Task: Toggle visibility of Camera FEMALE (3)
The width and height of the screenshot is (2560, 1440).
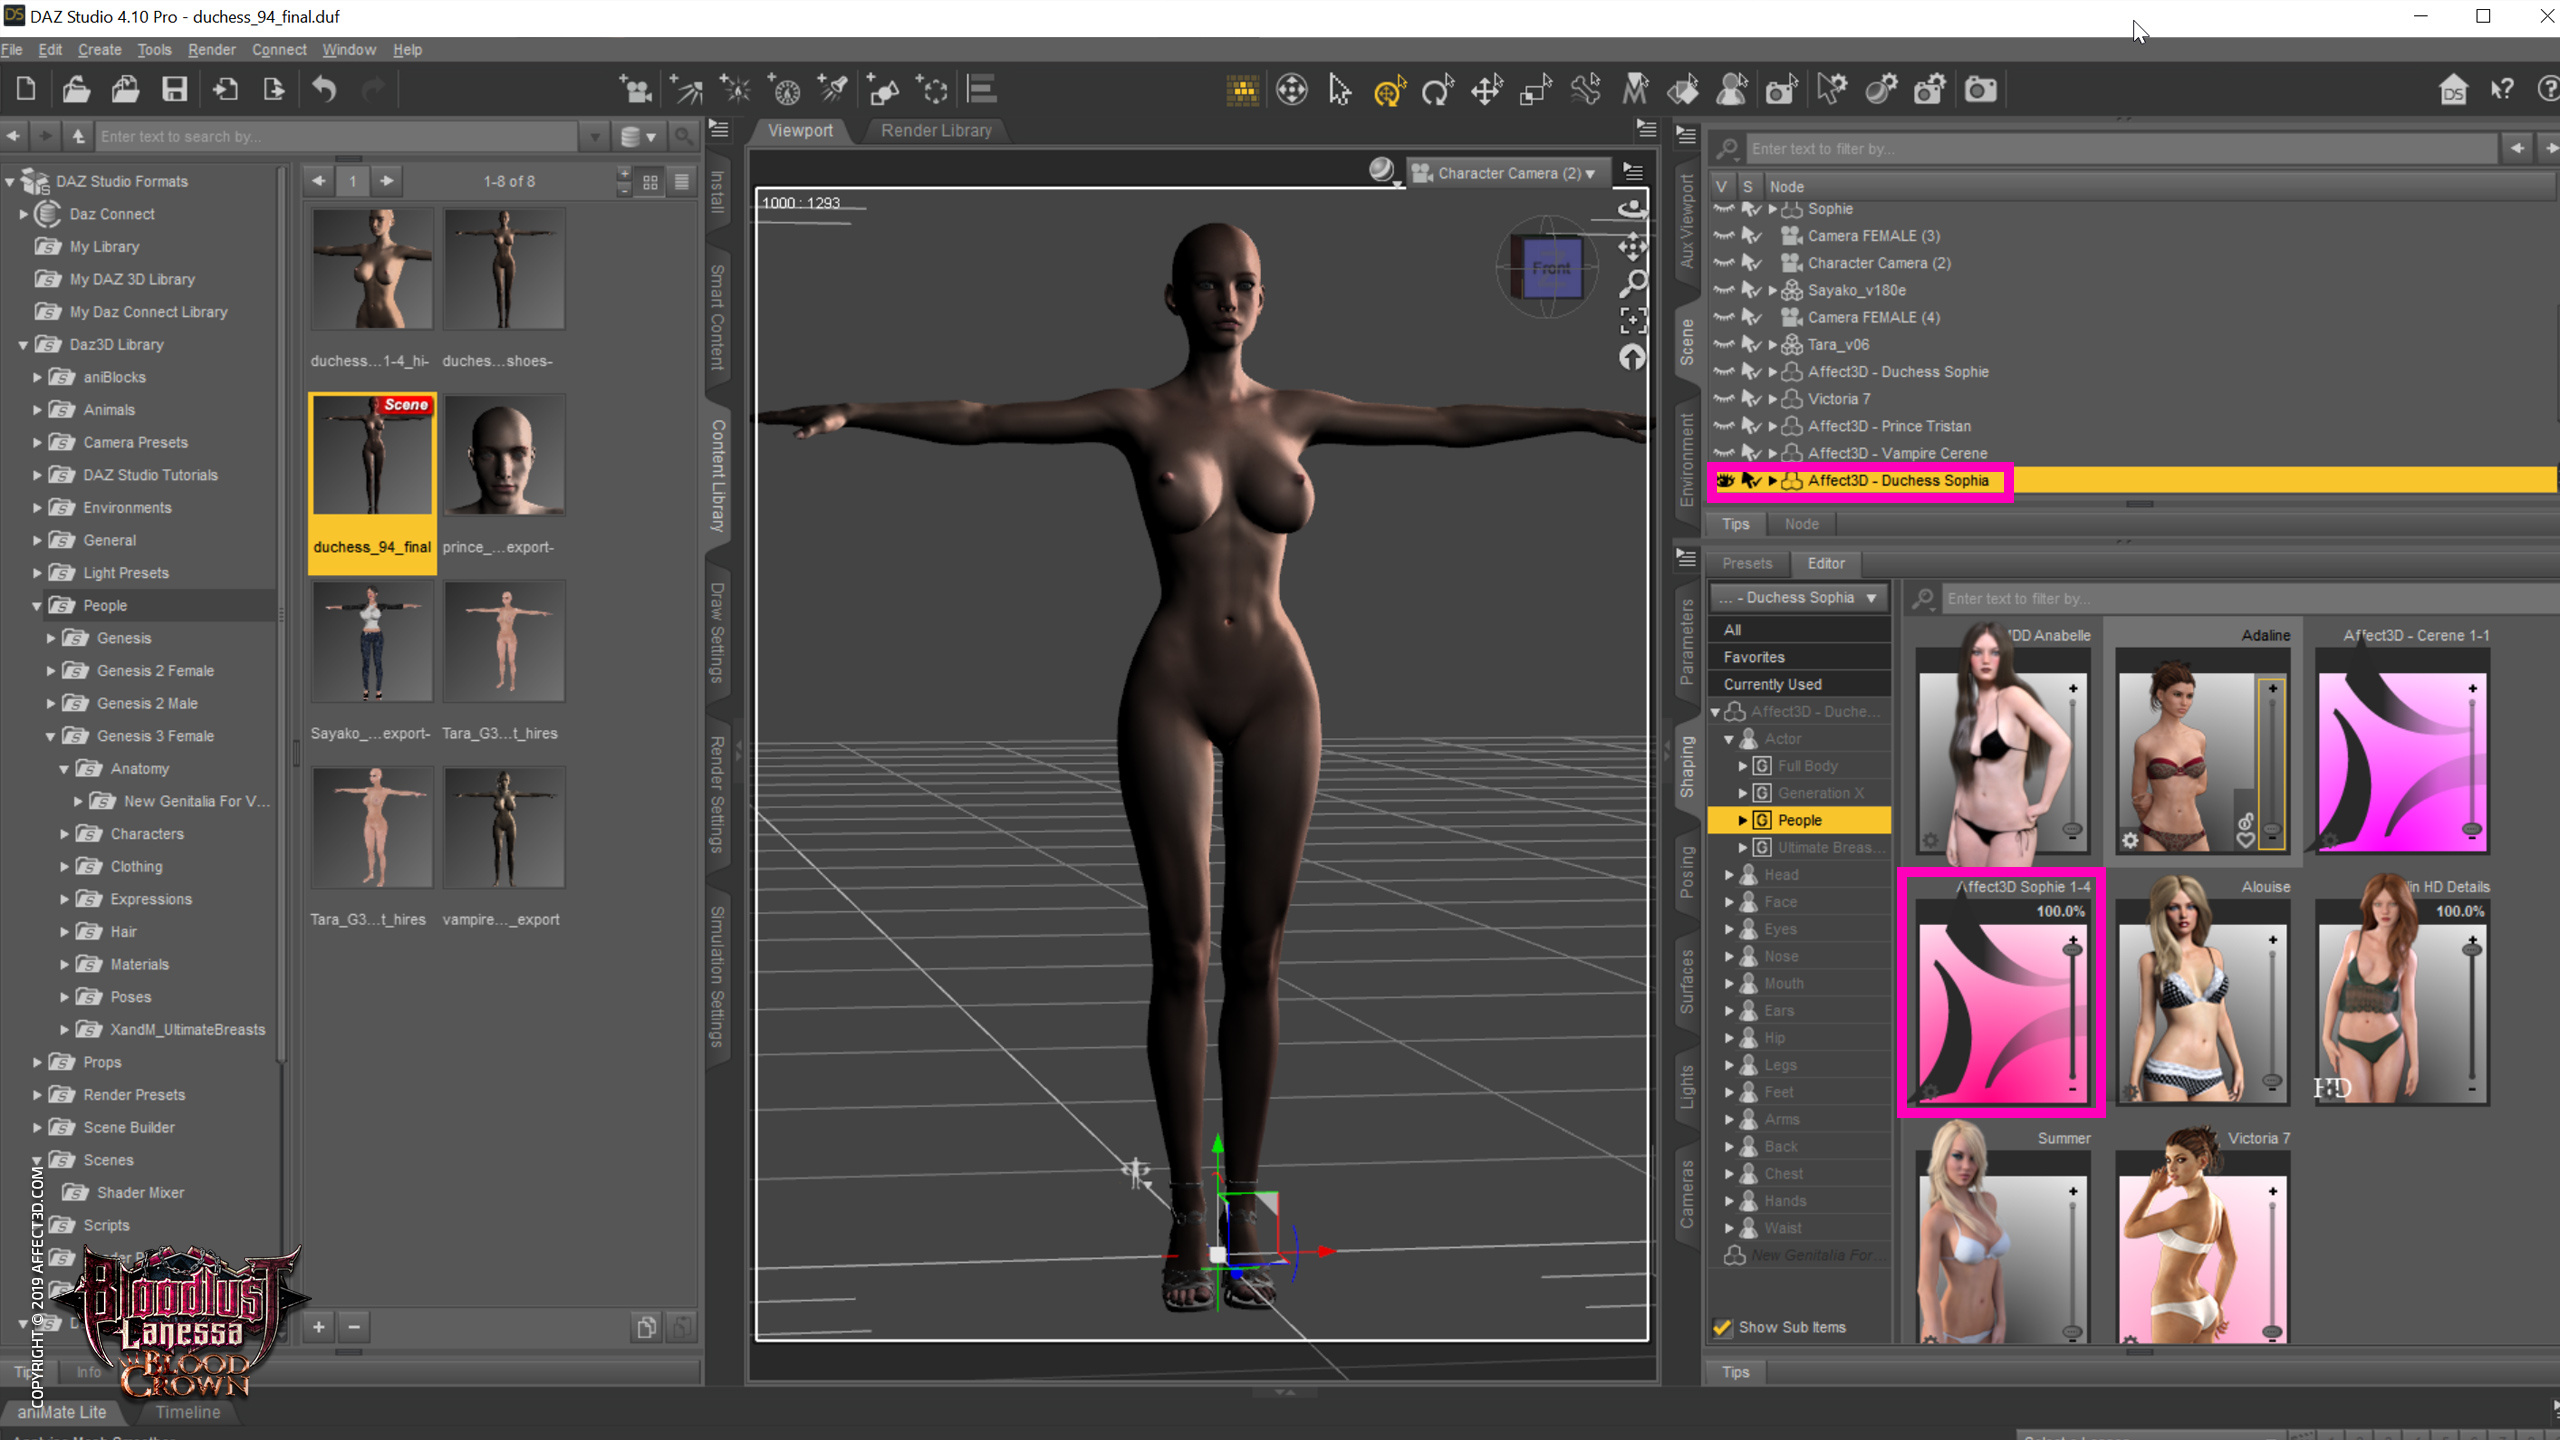Action: pyautogui.click(x=1724, y=236)
